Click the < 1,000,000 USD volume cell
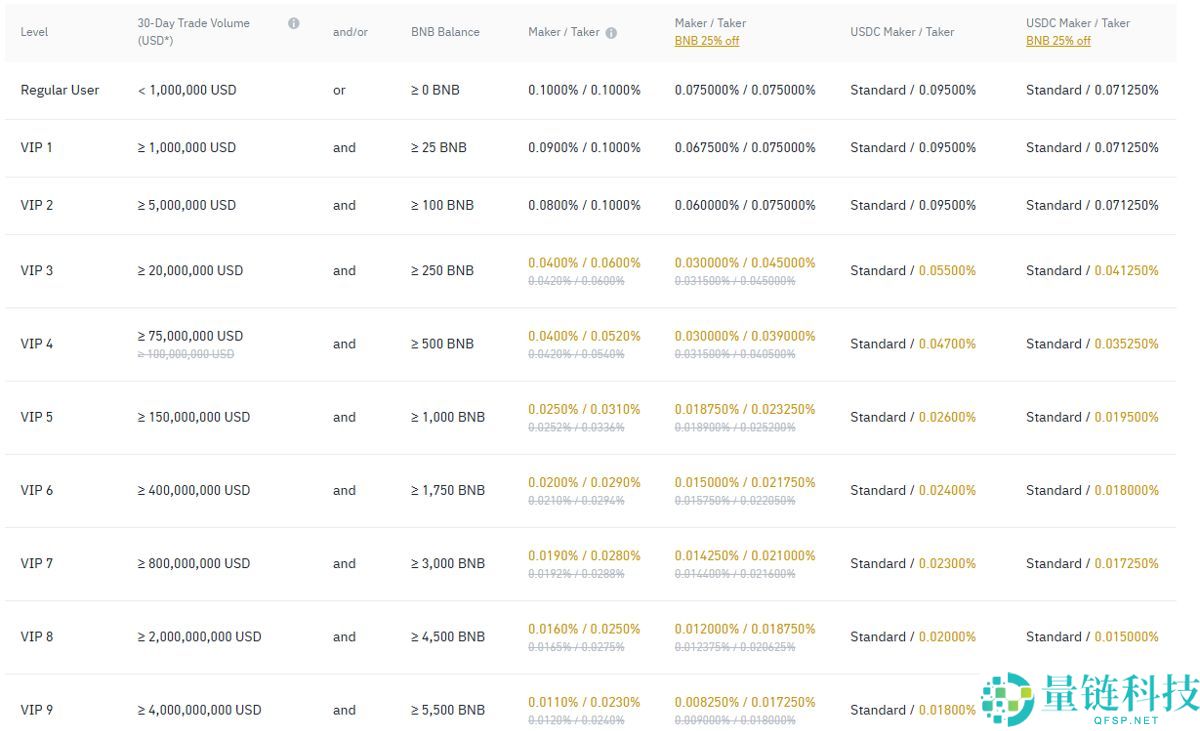The image size is (1200, 731). click(x=187, y=90)
